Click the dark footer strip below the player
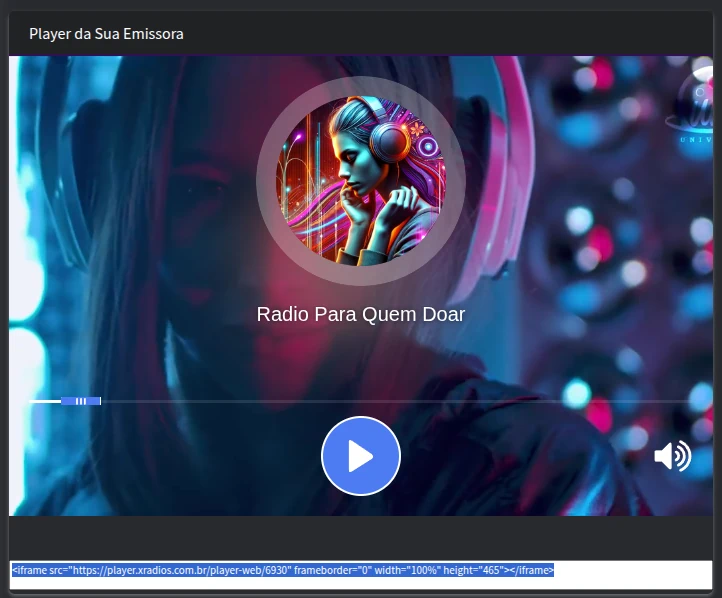 point(360,536)
